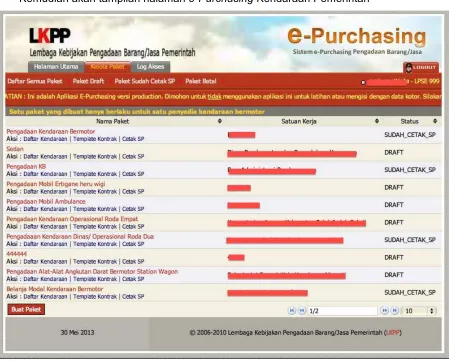Click Cetak SP for Mobil Ertigane row
This screenshot has height=362, width=450.
(x=133, y=191)
